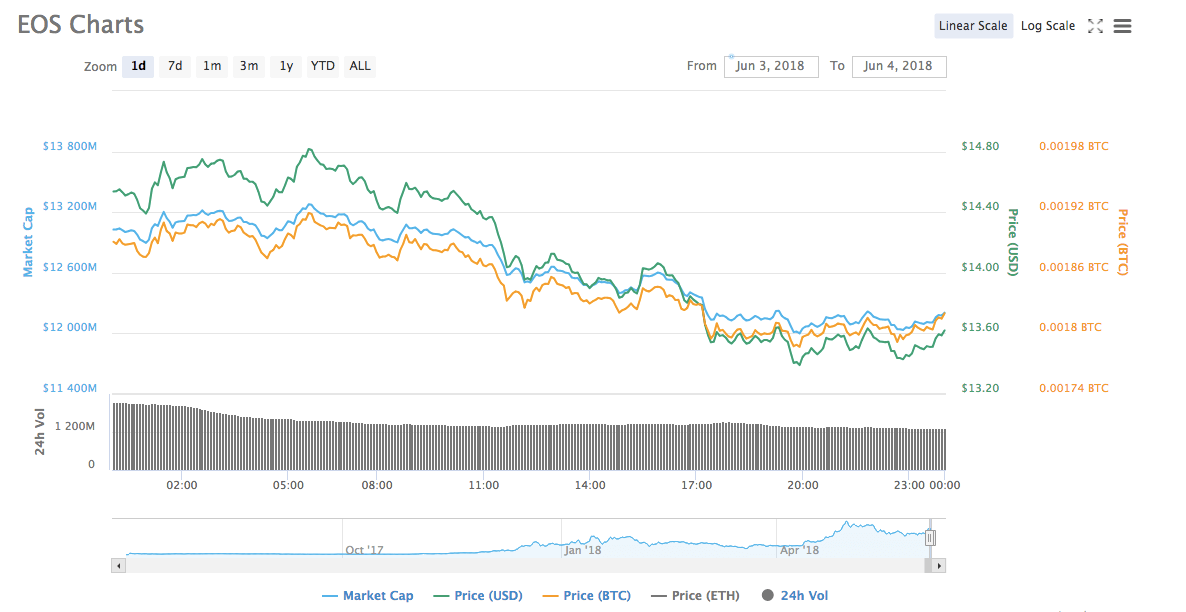Click the $12 000M market cap label
The width and height of the screenshot is (1186, 612).
[70, 328]
